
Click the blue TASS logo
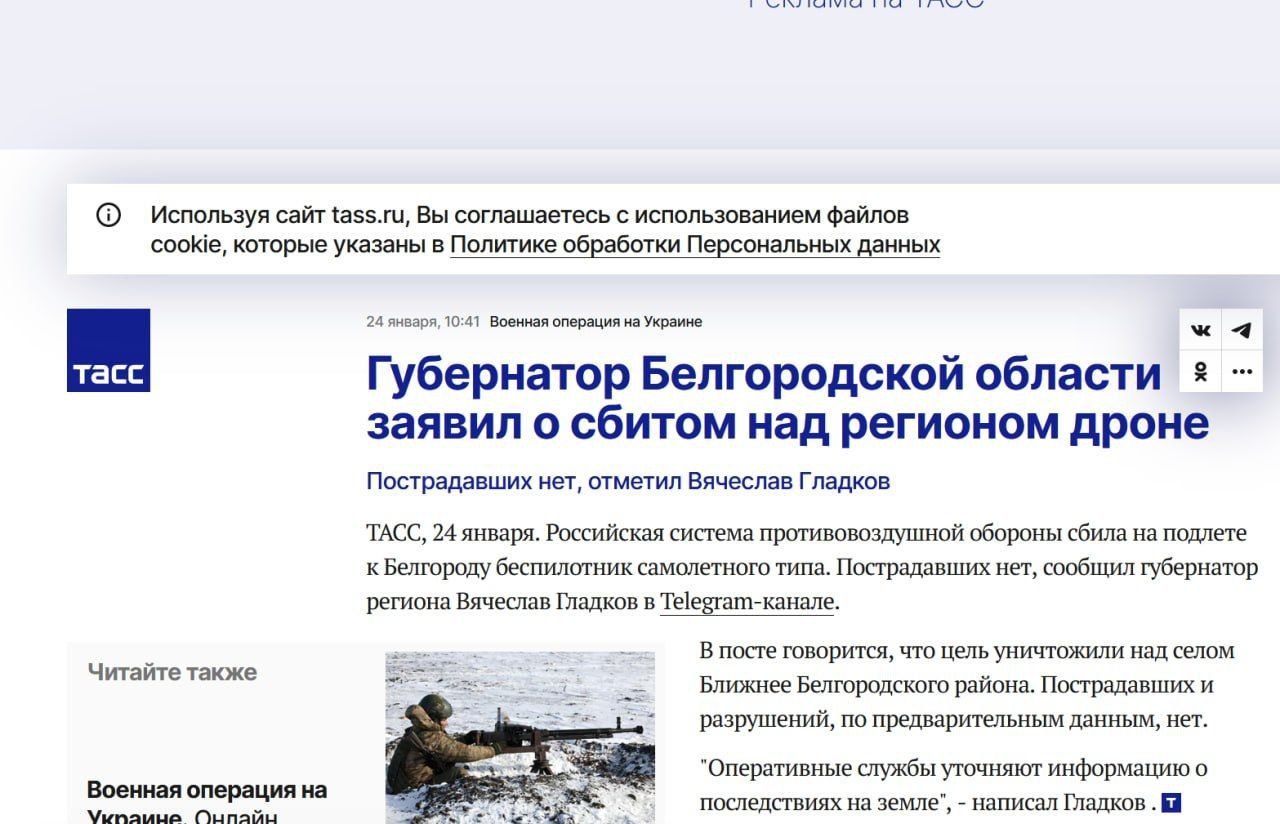pos(108,350)
